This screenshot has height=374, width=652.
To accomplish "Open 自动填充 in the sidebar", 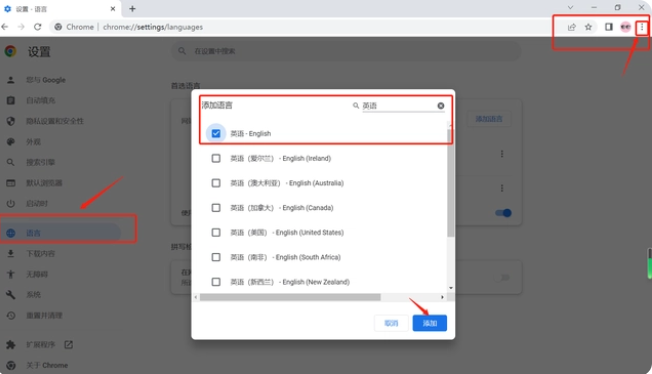I will tap(40, 100).
